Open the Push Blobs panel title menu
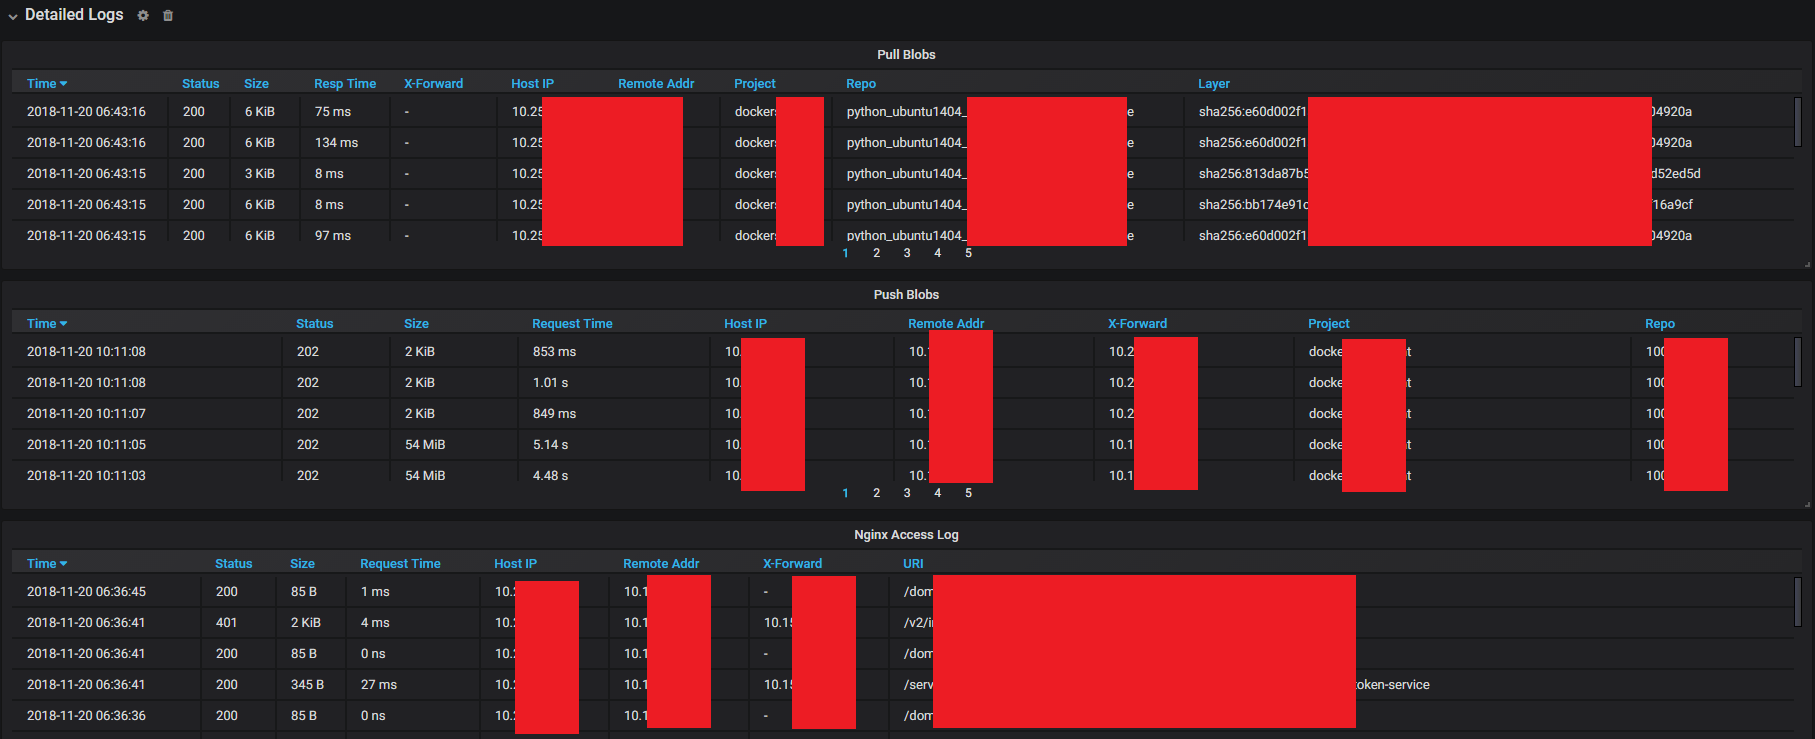The width and height of the screenshot is (1815, 739). coord(906,295)
